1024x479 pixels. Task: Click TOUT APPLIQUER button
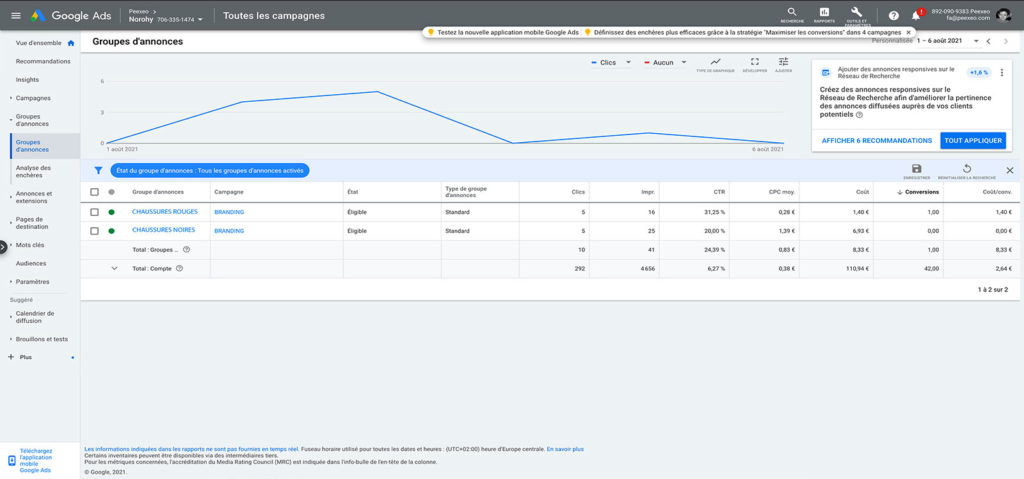973,140
